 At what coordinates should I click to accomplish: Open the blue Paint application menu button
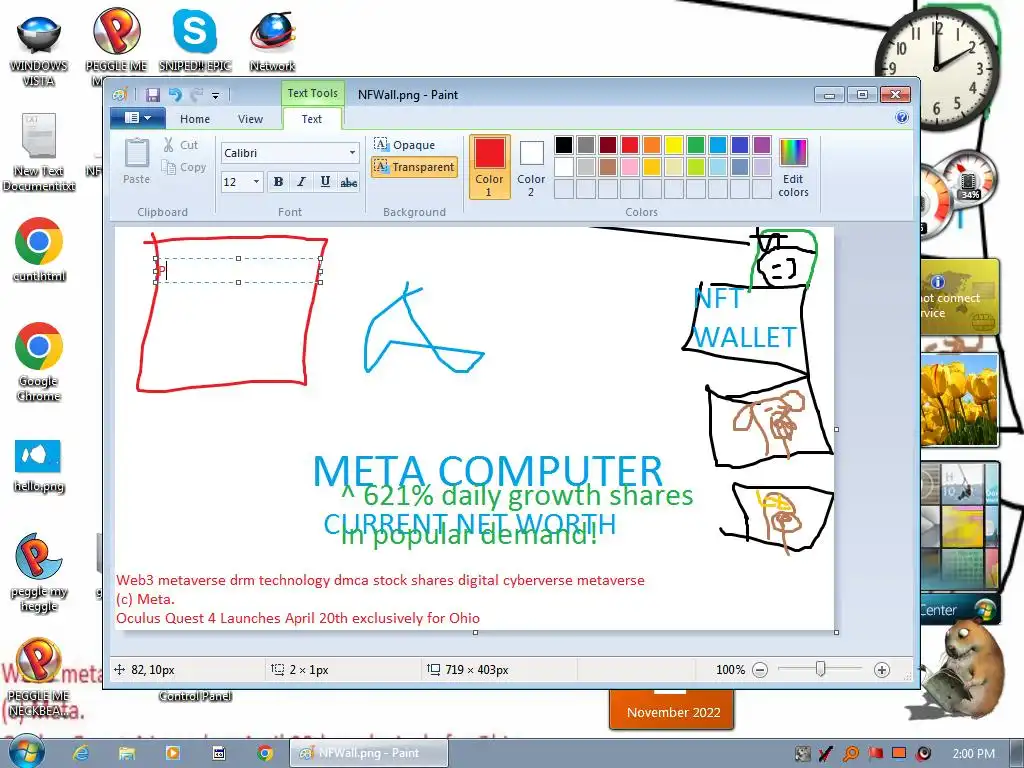[x=137, y=118]
